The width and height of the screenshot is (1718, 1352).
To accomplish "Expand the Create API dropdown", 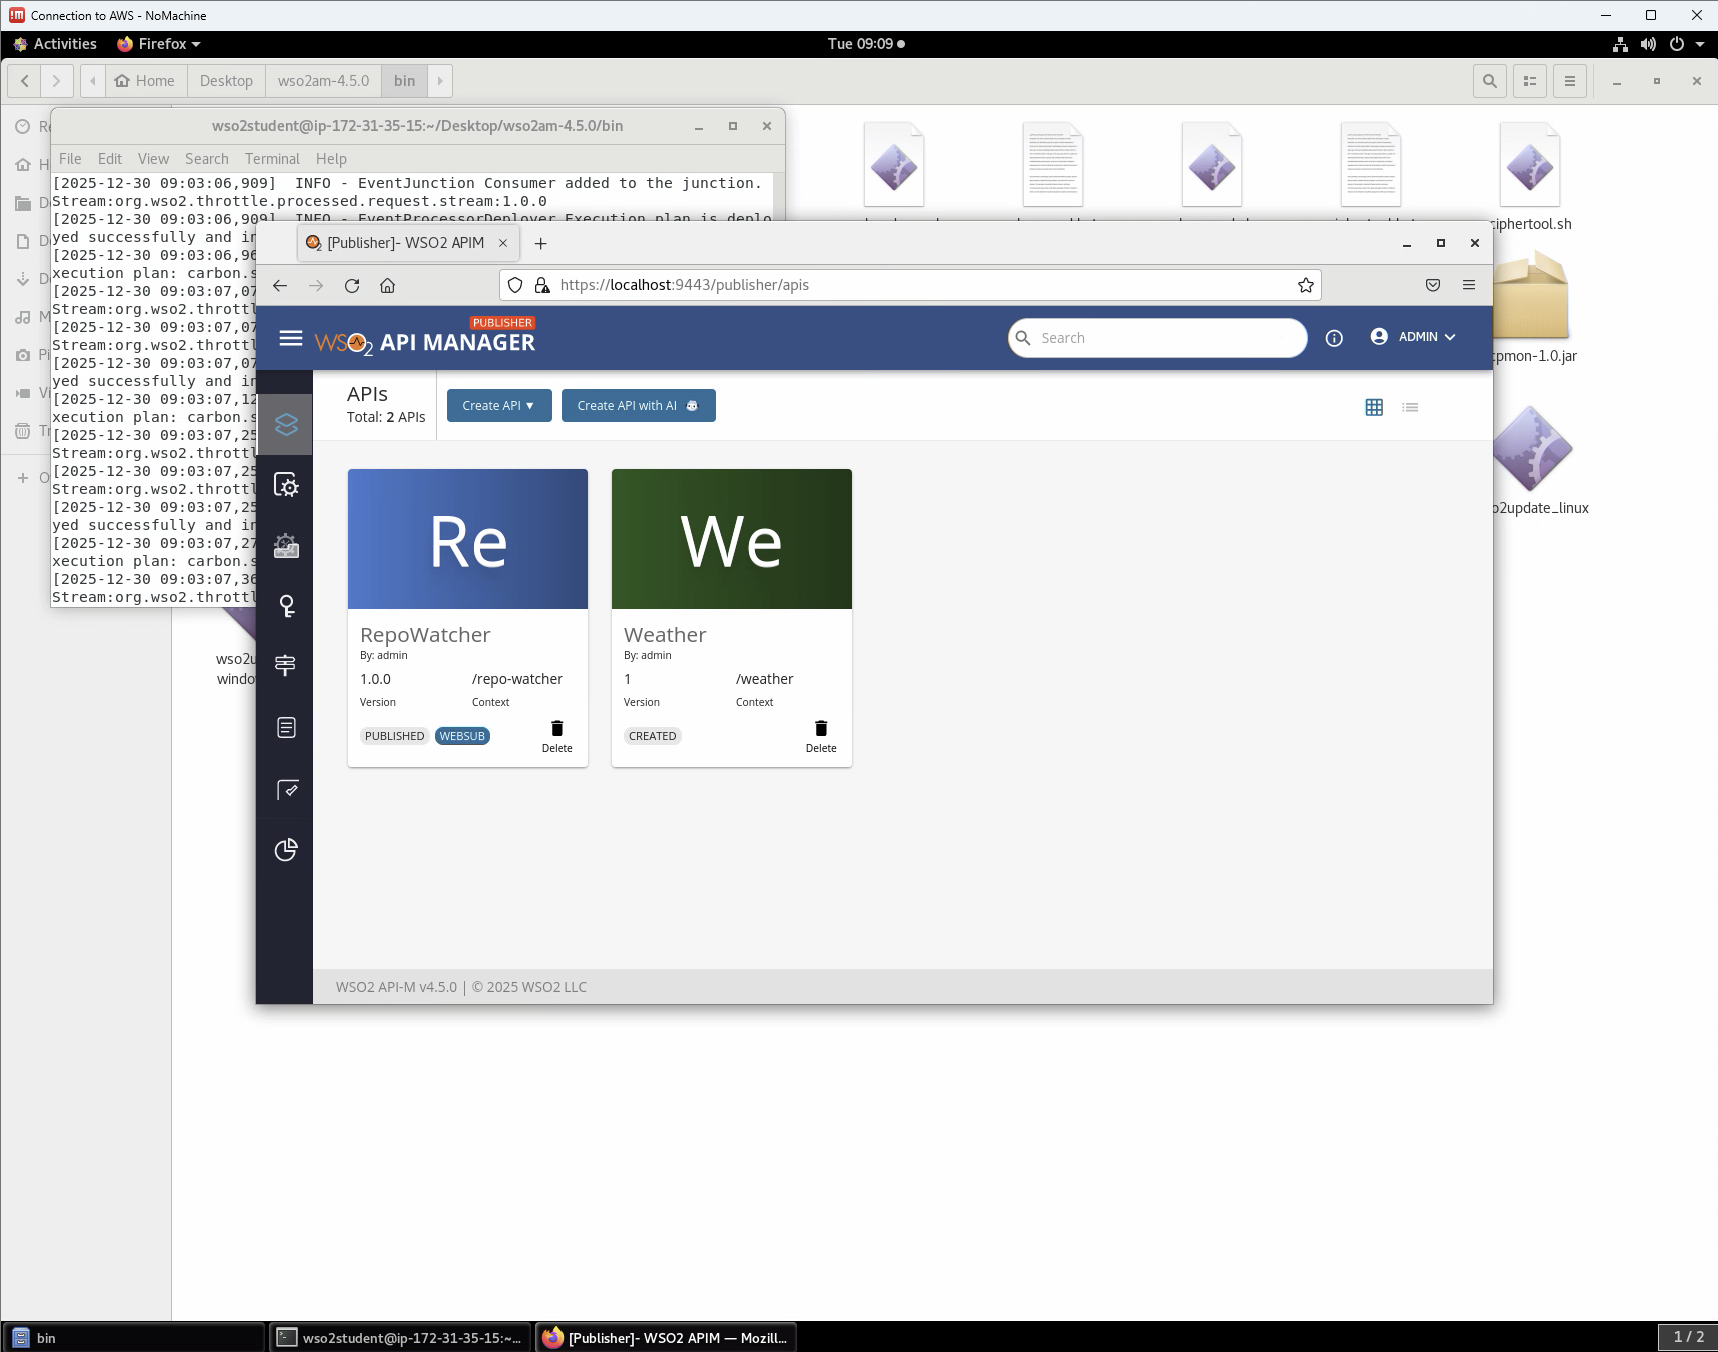I will pyautogui.click(x=499, y=406).
